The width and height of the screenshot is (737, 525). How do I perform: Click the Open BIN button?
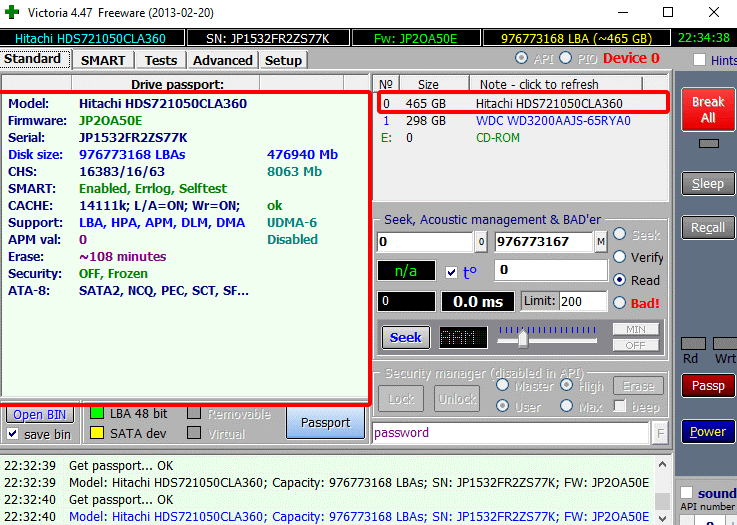39,415
